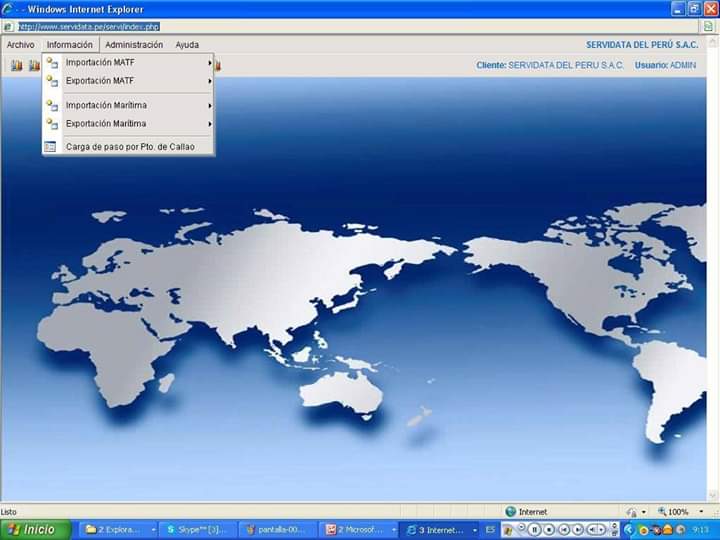Click the icon beside Importación MATF
This screenshot has height=540, width=720.
tap(51, 62)
